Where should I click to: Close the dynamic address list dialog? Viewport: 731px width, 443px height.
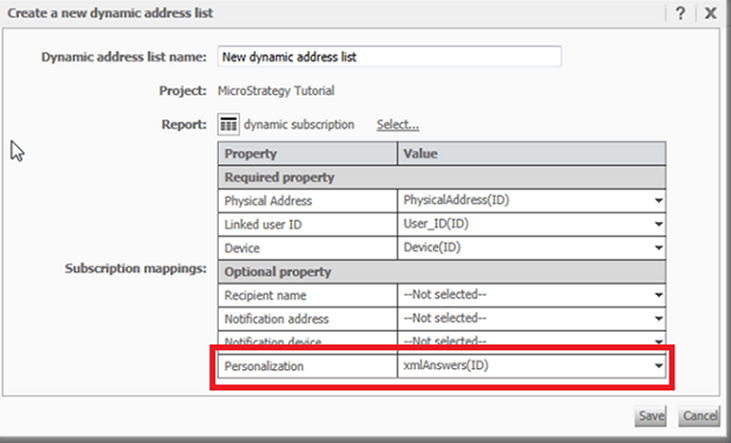pyautogui.click(x=710, y=13)
